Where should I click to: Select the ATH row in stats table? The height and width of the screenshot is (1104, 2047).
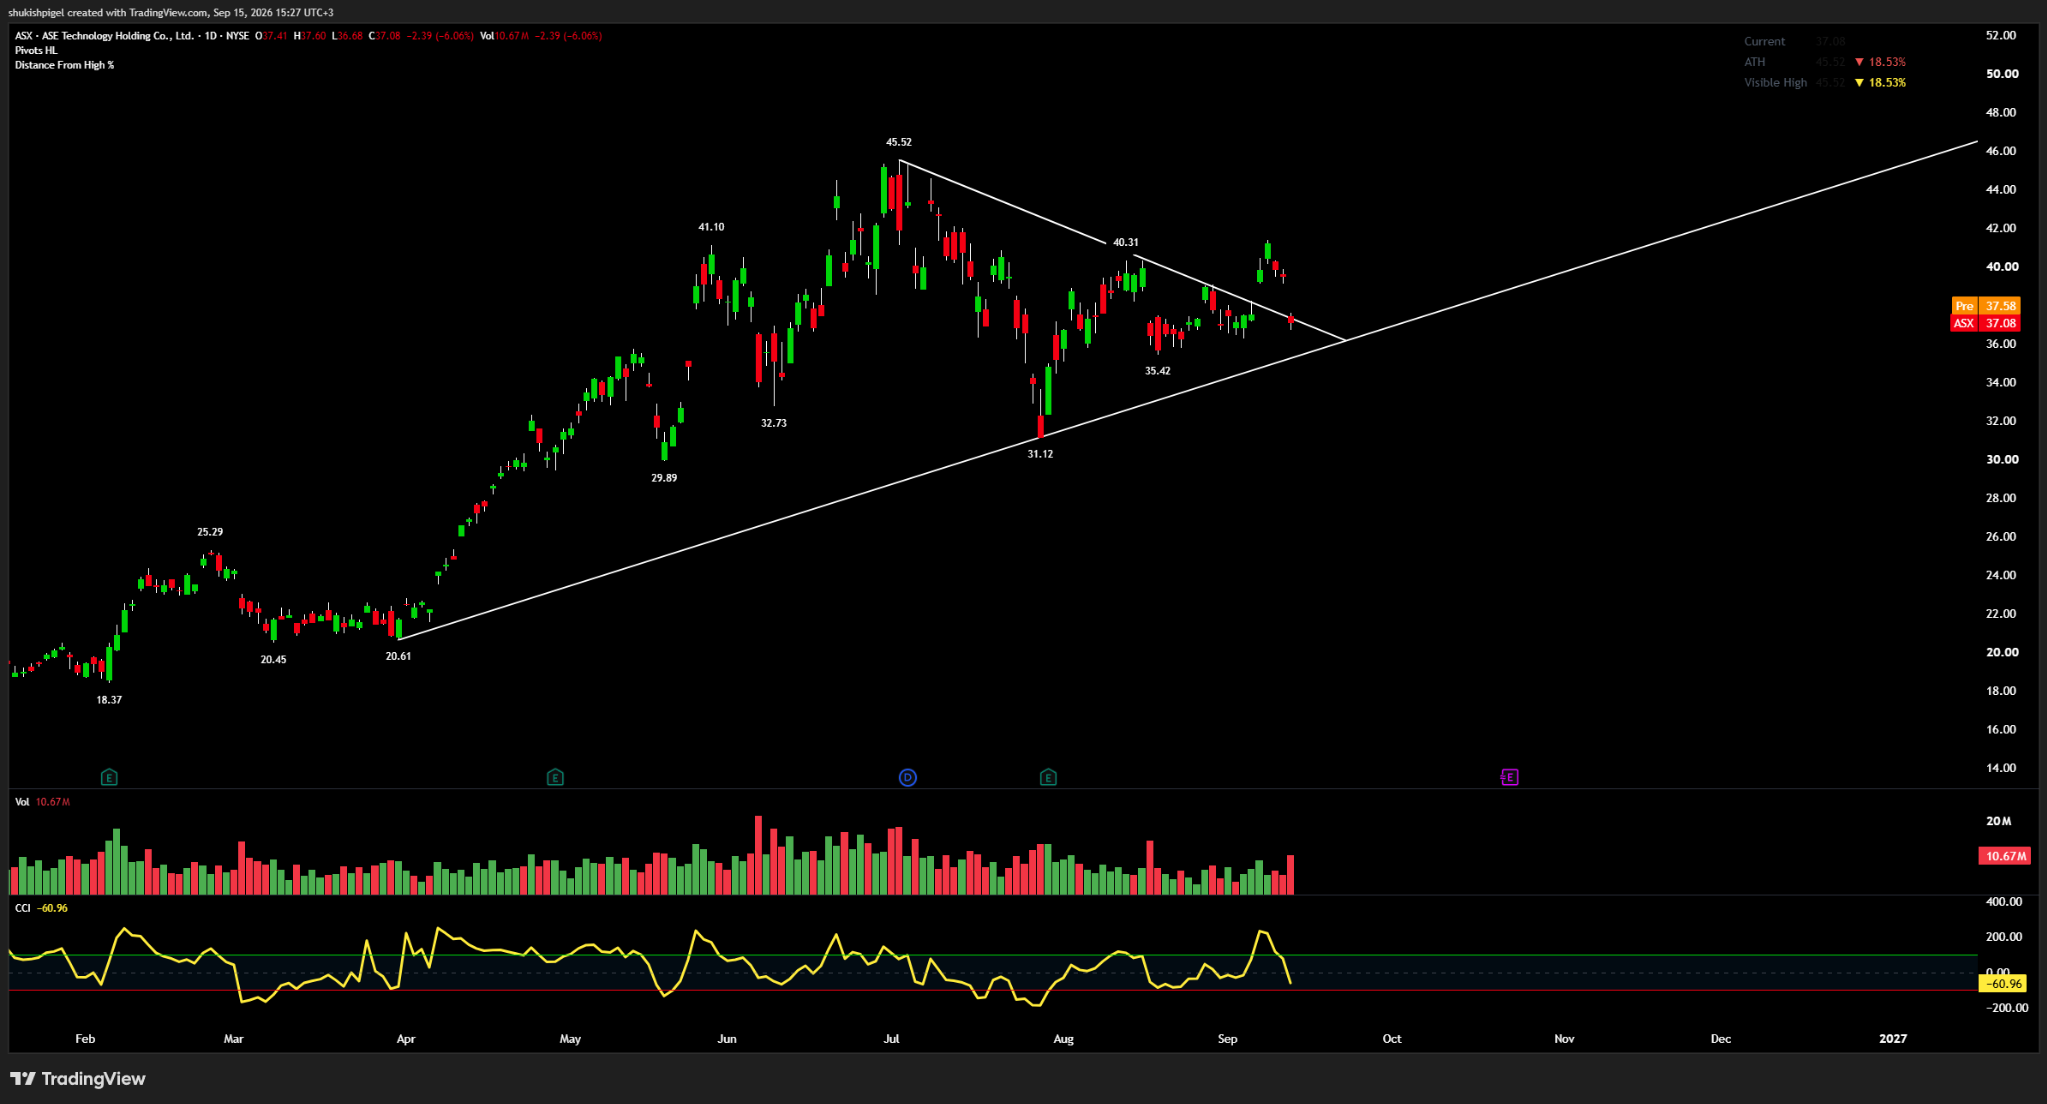[x=1825, y=62]
